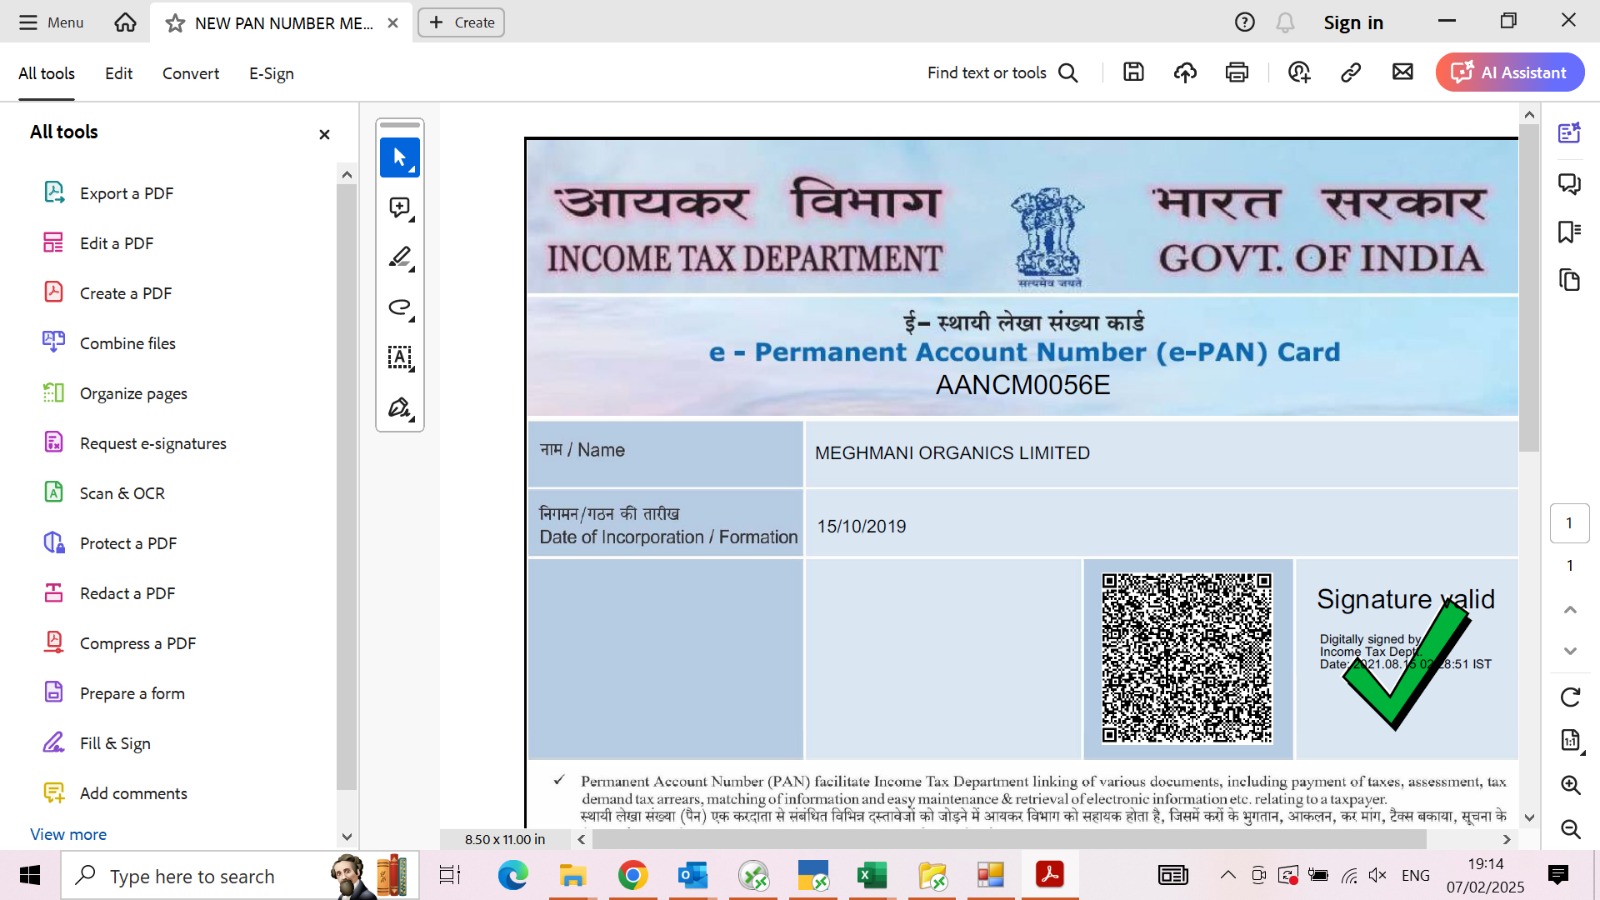The height and width of the screenshot is (900, 1600).
Task: Close the All tools panel
Action: coord(324,134)
